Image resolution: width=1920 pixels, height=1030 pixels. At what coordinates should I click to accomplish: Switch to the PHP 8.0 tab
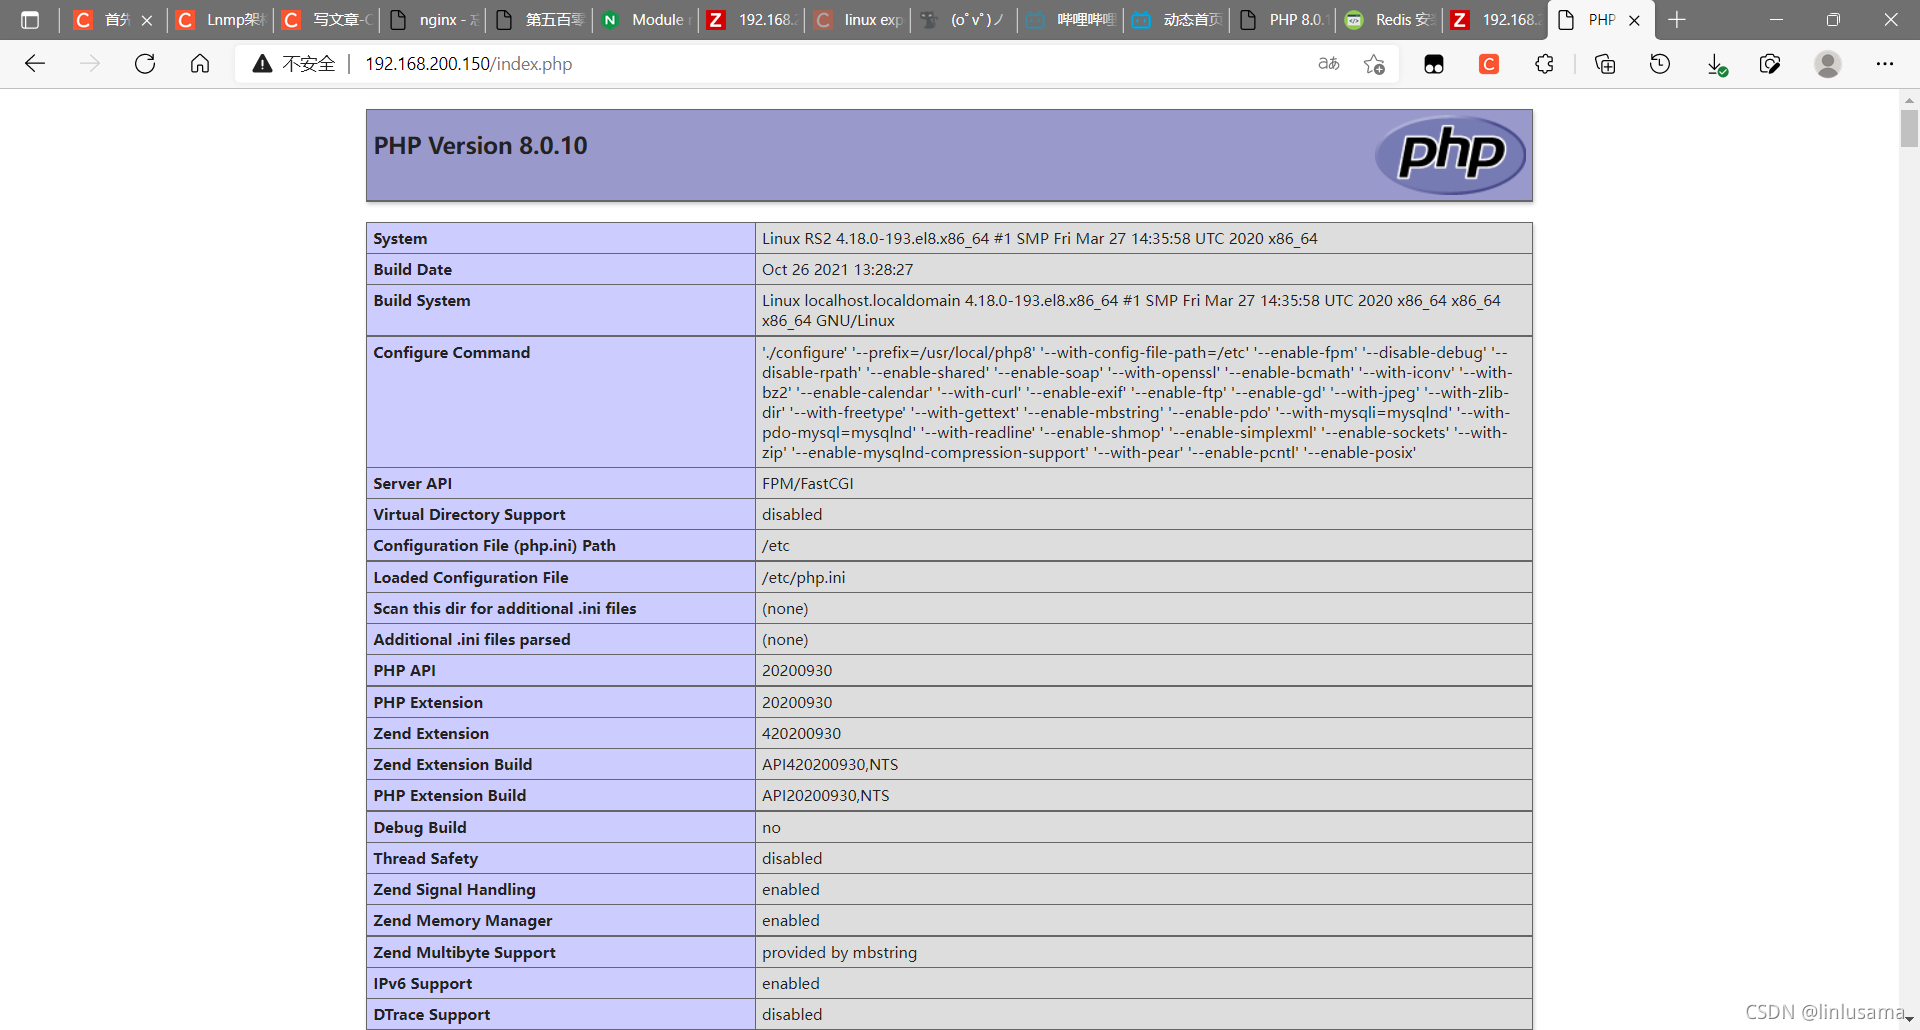click(x=1283, y=20)
